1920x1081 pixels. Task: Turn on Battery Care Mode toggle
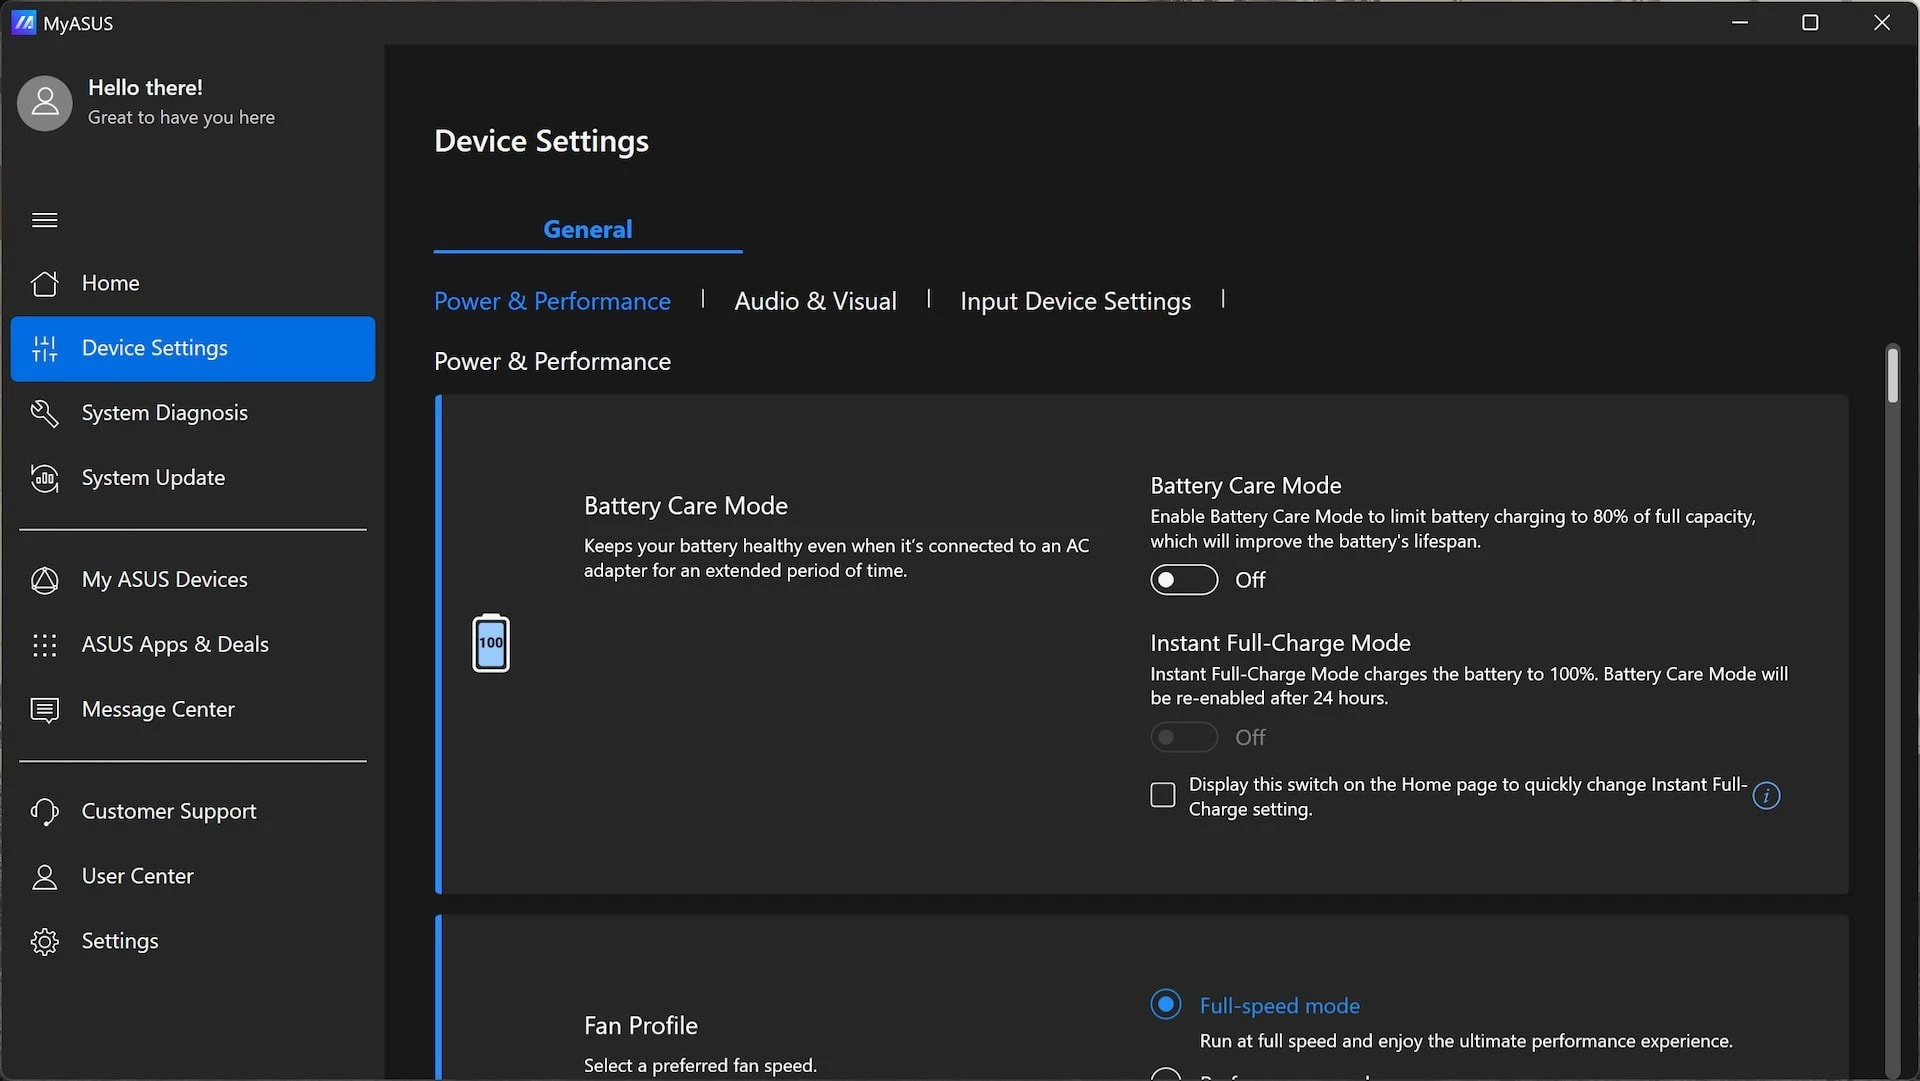[x=1184, y=580]
